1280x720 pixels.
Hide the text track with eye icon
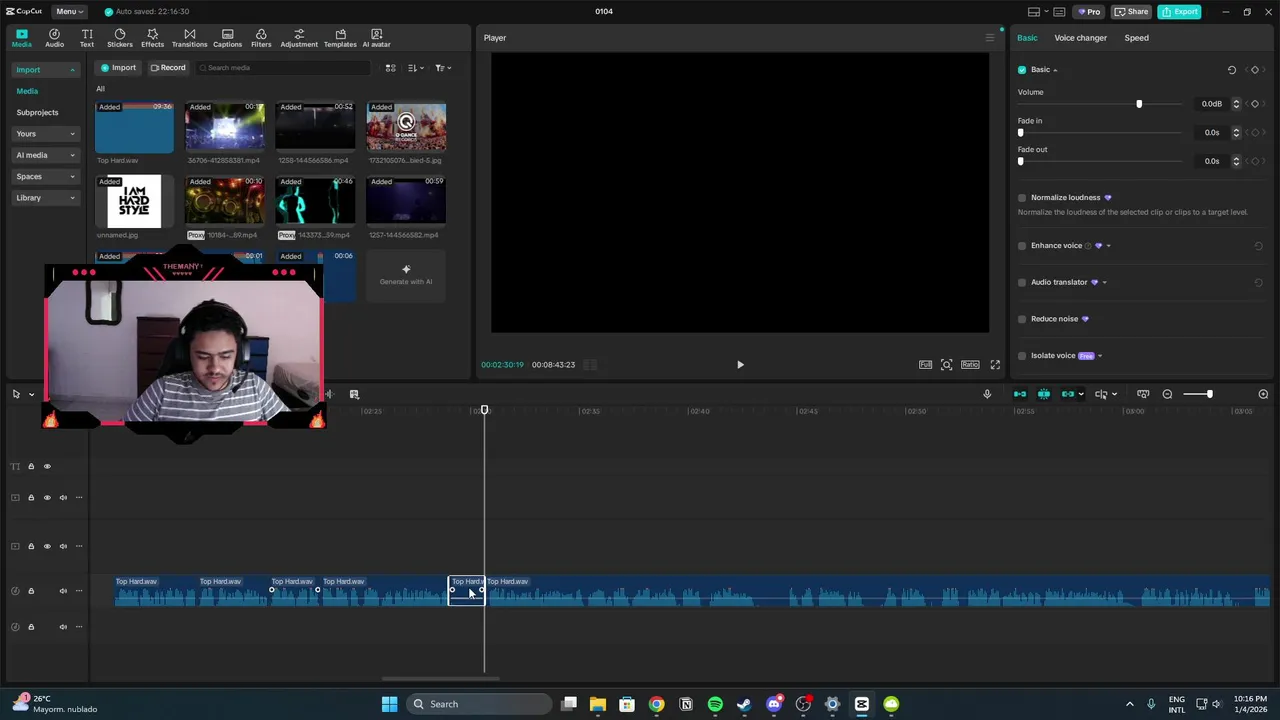pos(47,467)
